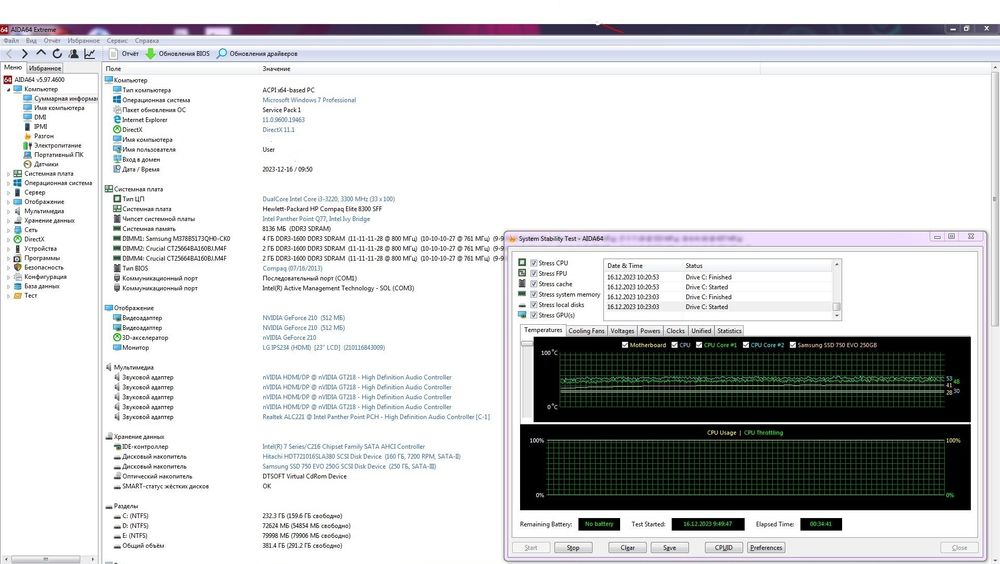Screen dimensions: 1000x564
Task: Open Электропитание power tree item
Action: click(x=57, y=145)
